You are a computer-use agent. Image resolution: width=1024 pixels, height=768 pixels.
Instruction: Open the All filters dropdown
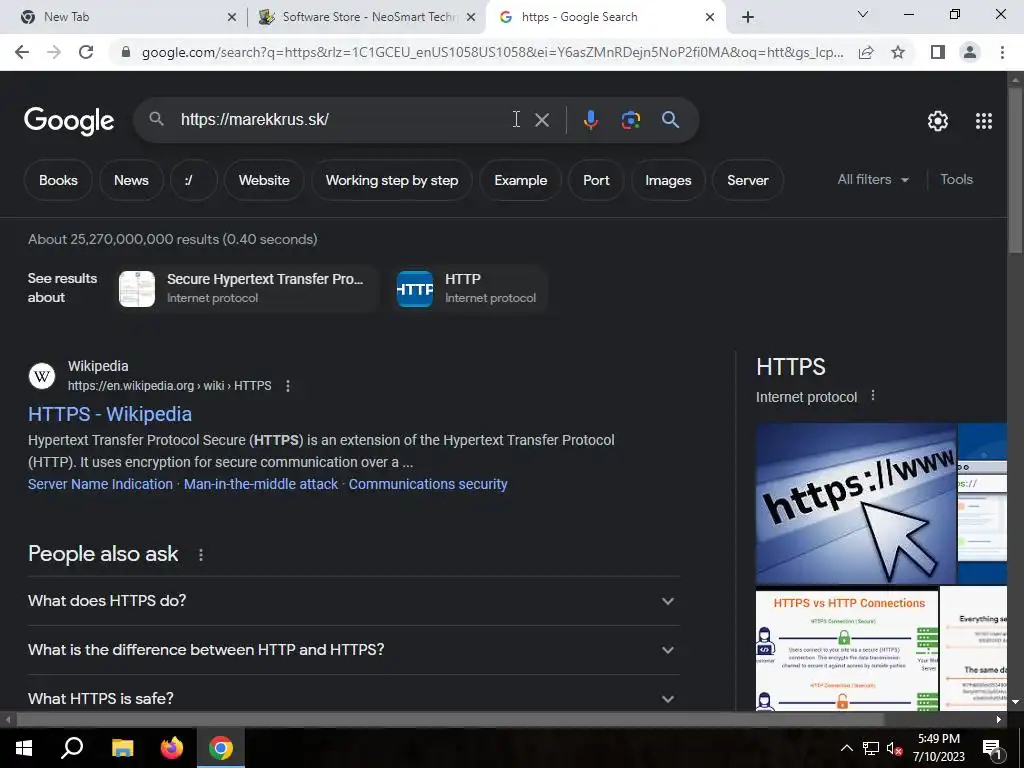[x=873, y=180]
